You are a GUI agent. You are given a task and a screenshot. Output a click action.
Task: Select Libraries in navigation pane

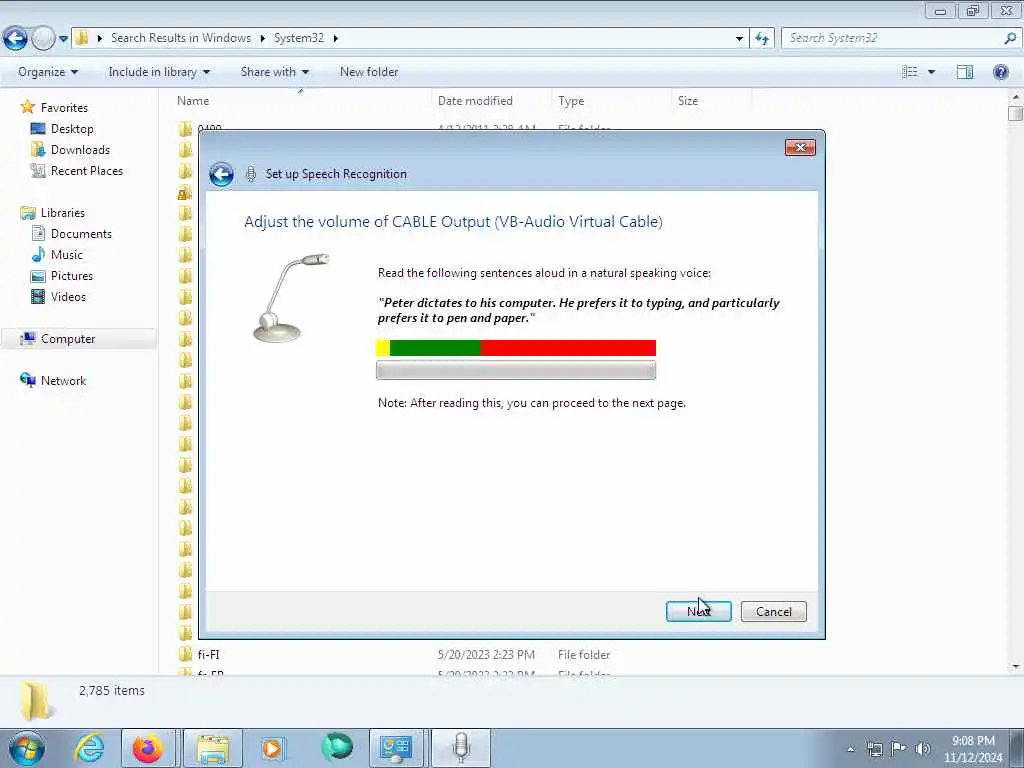coord(63,213)
